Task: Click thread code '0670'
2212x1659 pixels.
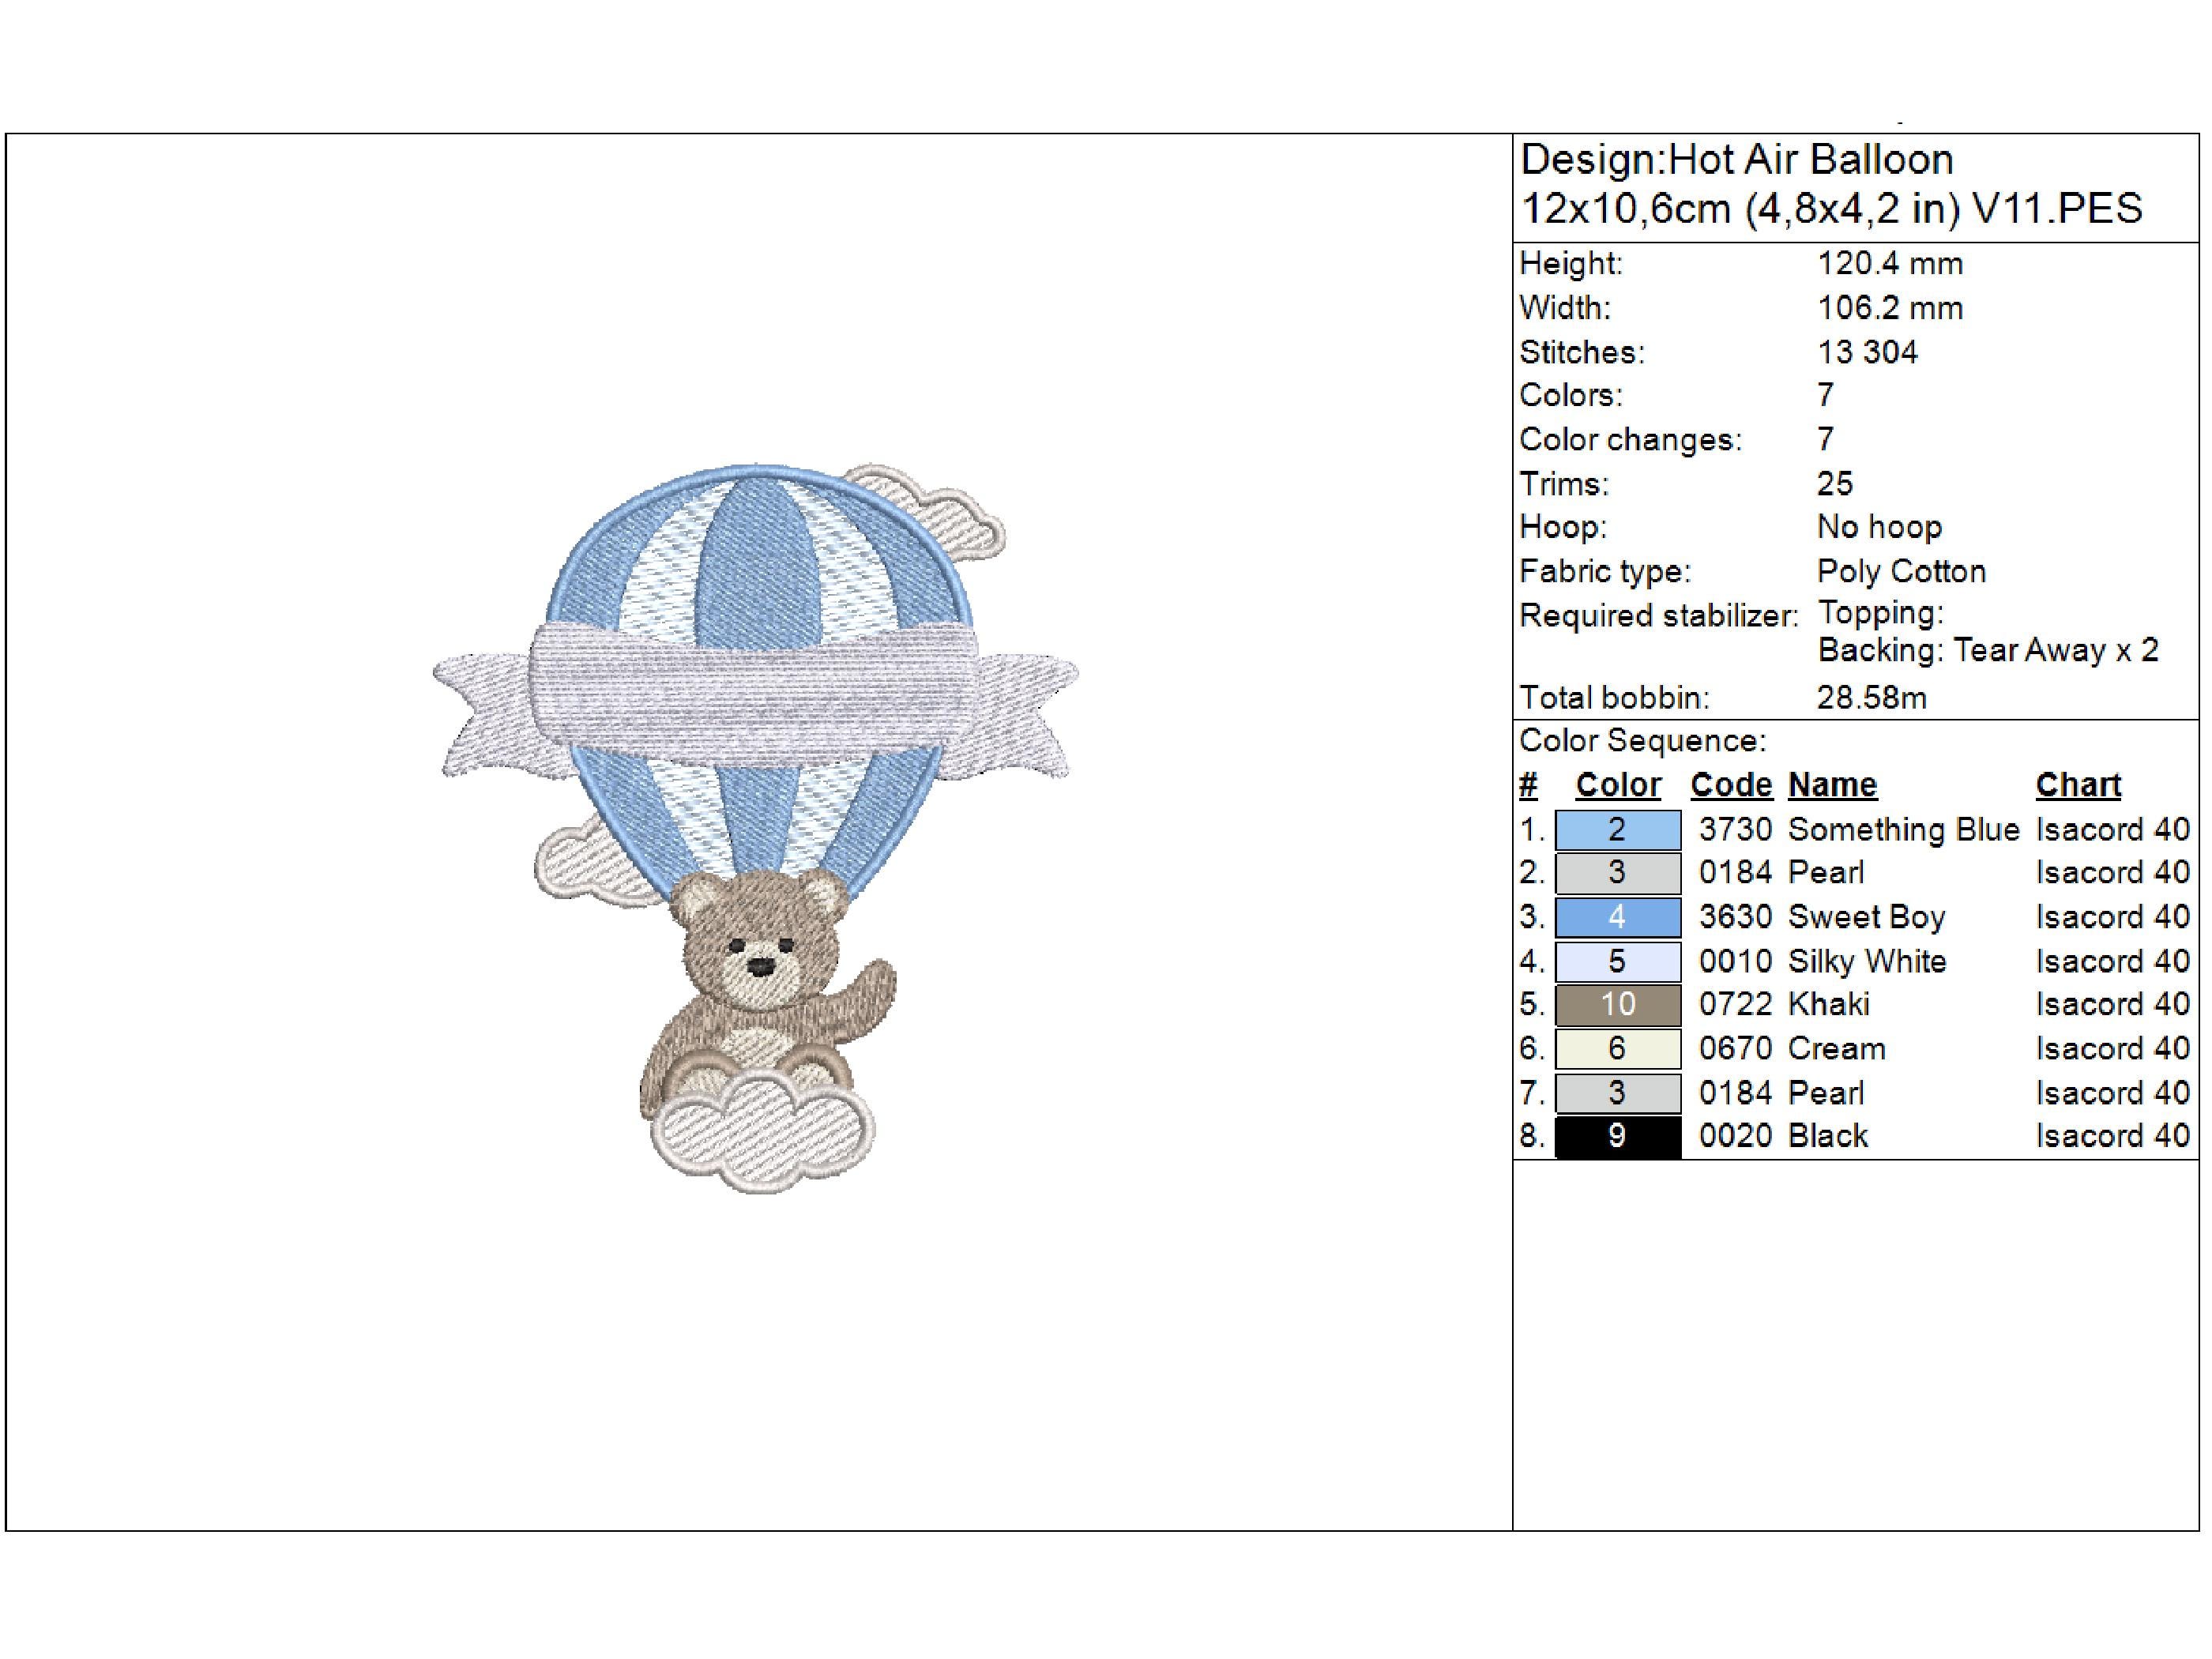Action: [1735, 1048]
